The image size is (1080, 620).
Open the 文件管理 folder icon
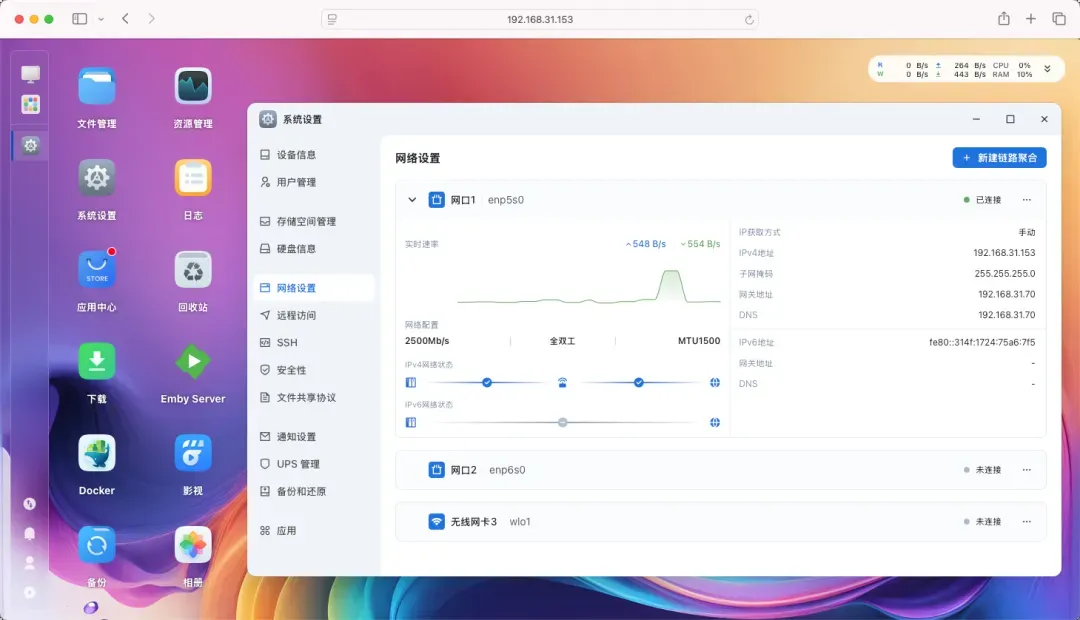tap(97, 86)
